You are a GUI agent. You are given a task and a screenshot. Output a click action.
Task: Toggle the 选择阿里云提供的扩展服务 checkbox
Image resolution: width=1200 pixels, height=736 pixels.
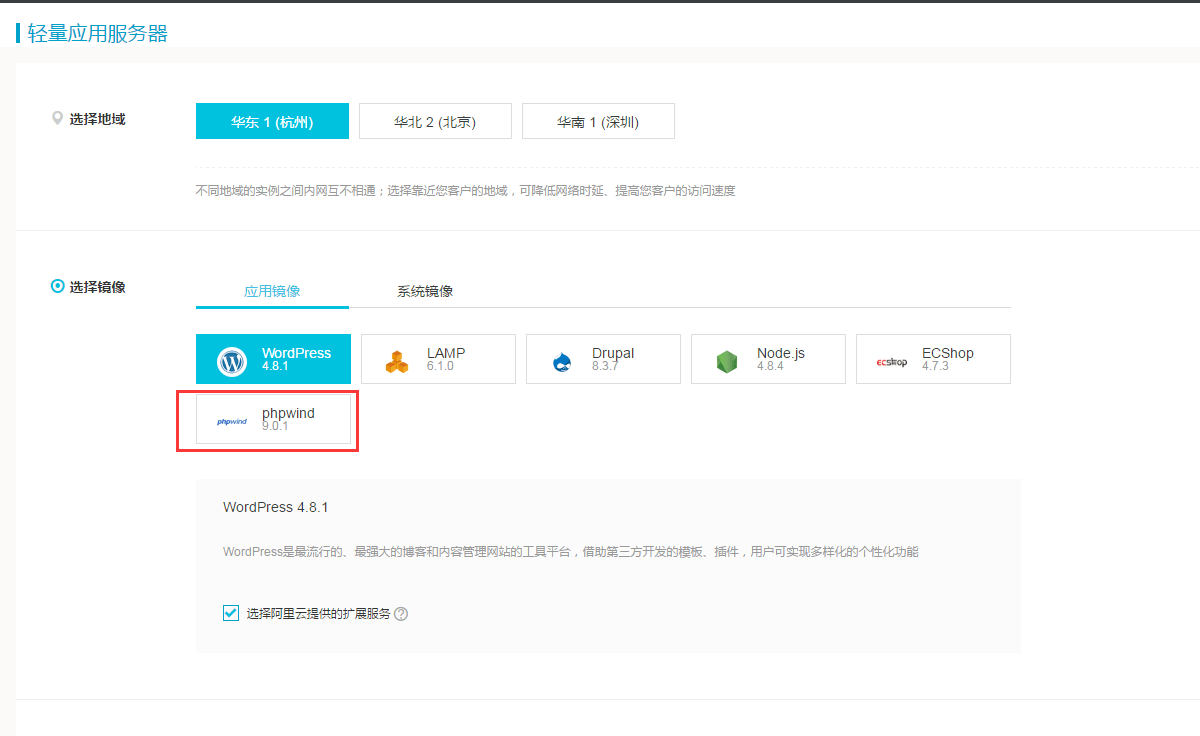[x=231, y=613]
